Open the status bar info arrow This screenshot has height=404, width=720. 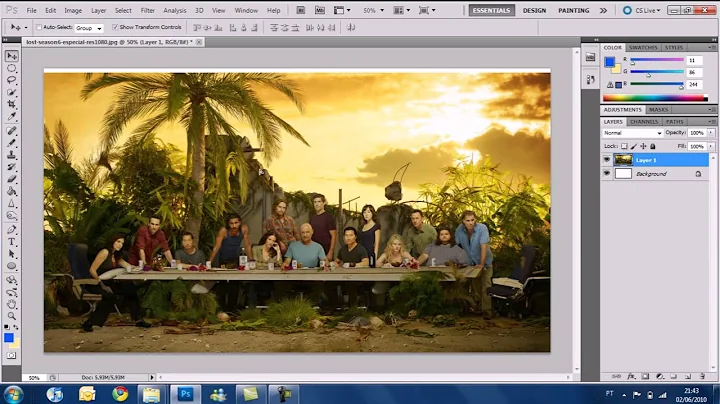pos(152,377)
